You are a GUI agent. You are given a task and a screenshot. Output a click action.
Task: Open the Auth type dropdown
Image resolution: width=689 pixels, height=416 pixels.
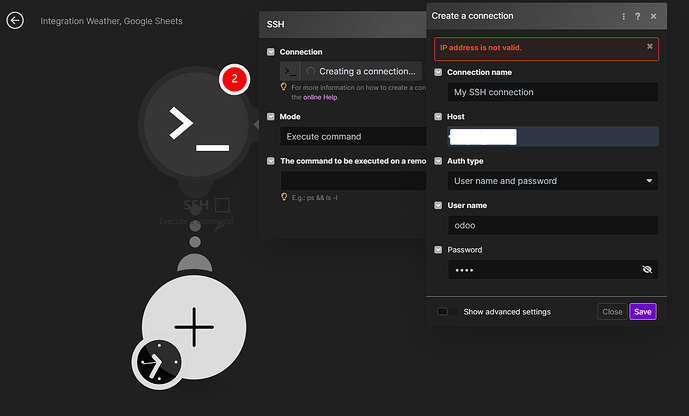pos(553,181)
